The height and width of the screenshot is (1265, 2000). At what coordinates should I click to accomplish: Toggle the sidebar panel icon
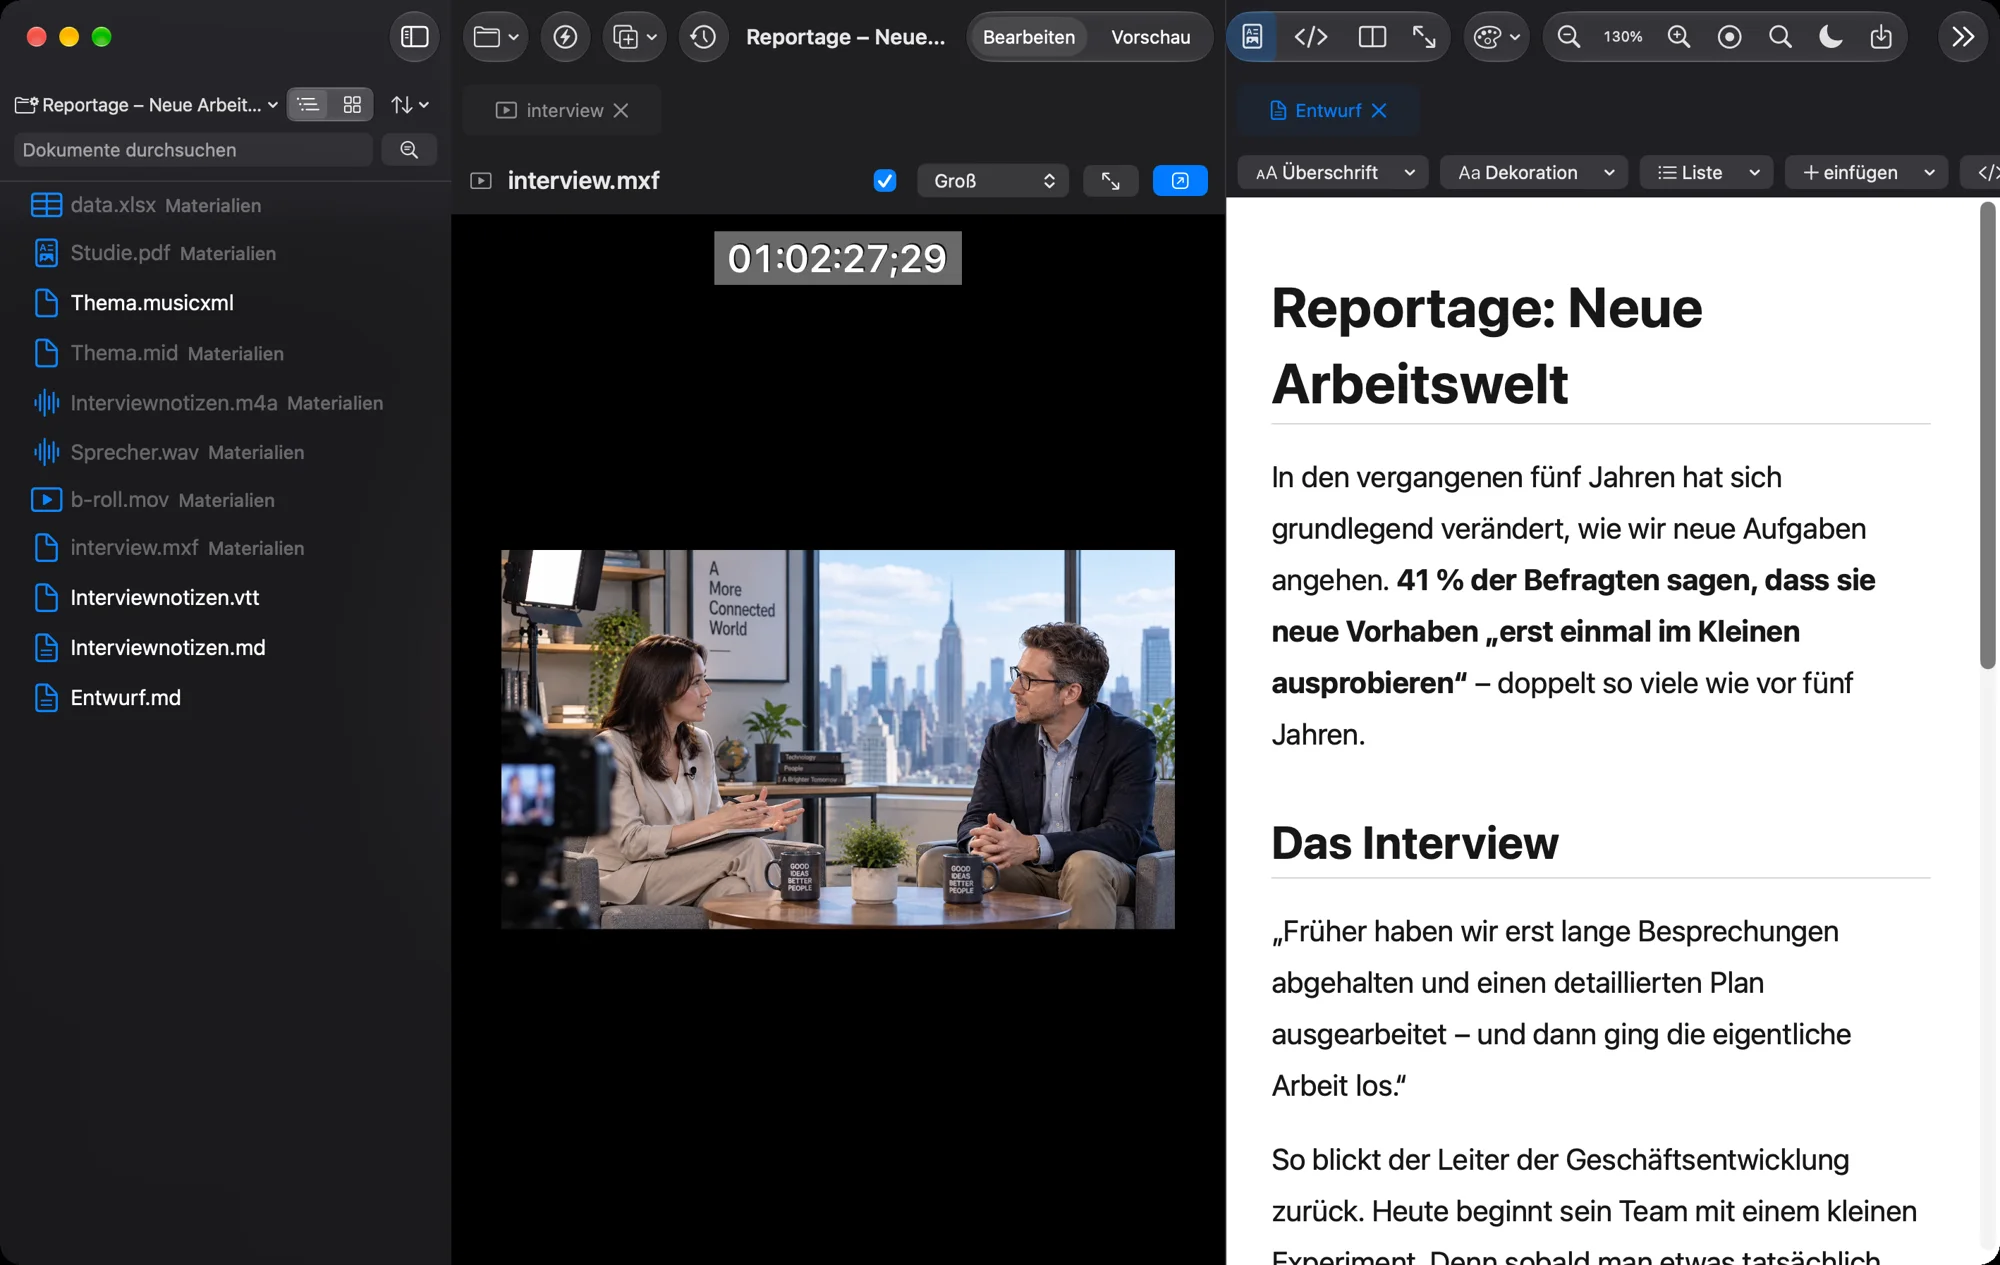414,37
